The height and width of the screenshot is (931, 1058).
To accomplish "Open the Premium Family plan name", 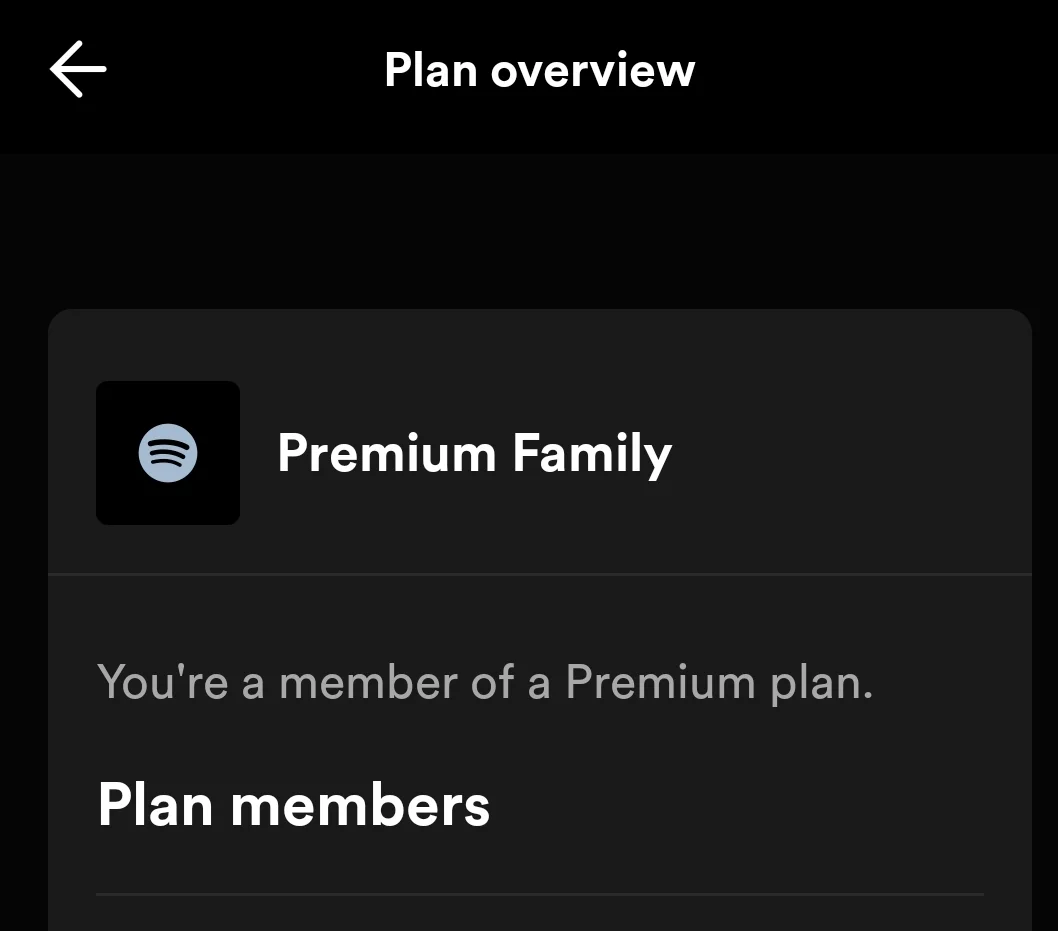I will (x=474, y=454).
